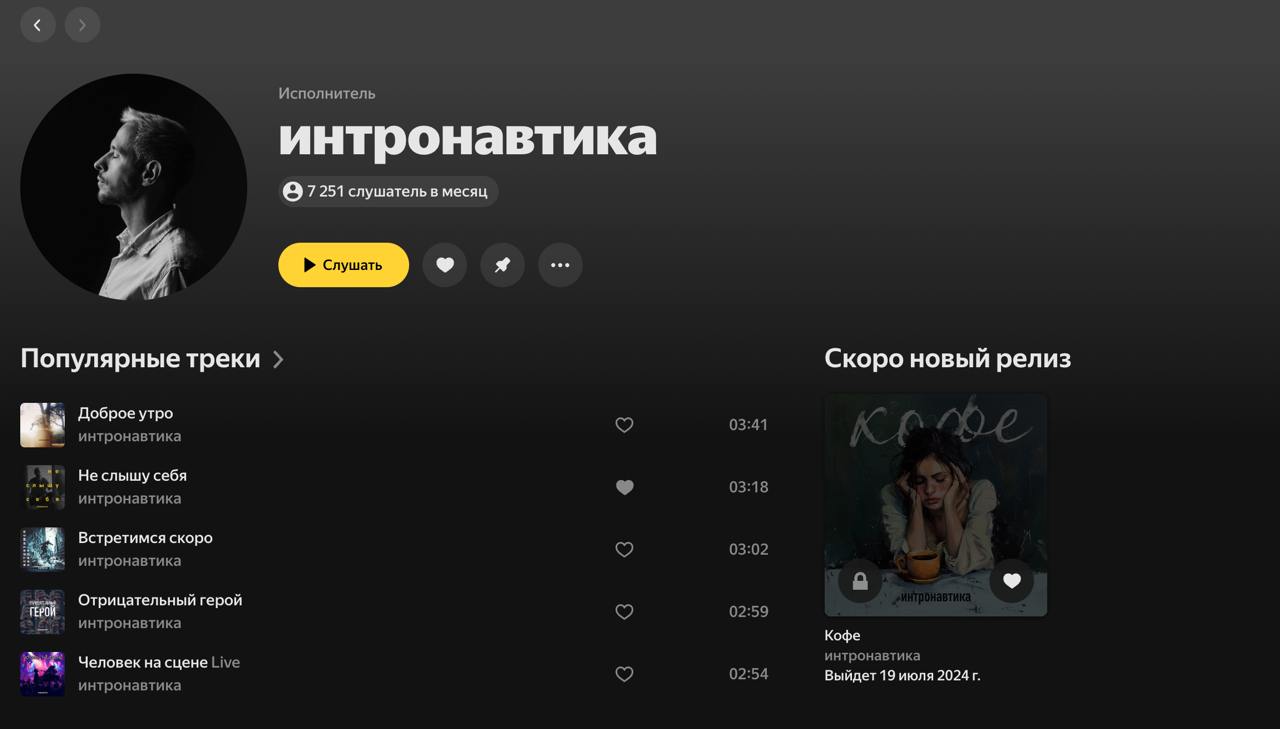Click the lock icon on Кофе cover

(860, 580)
